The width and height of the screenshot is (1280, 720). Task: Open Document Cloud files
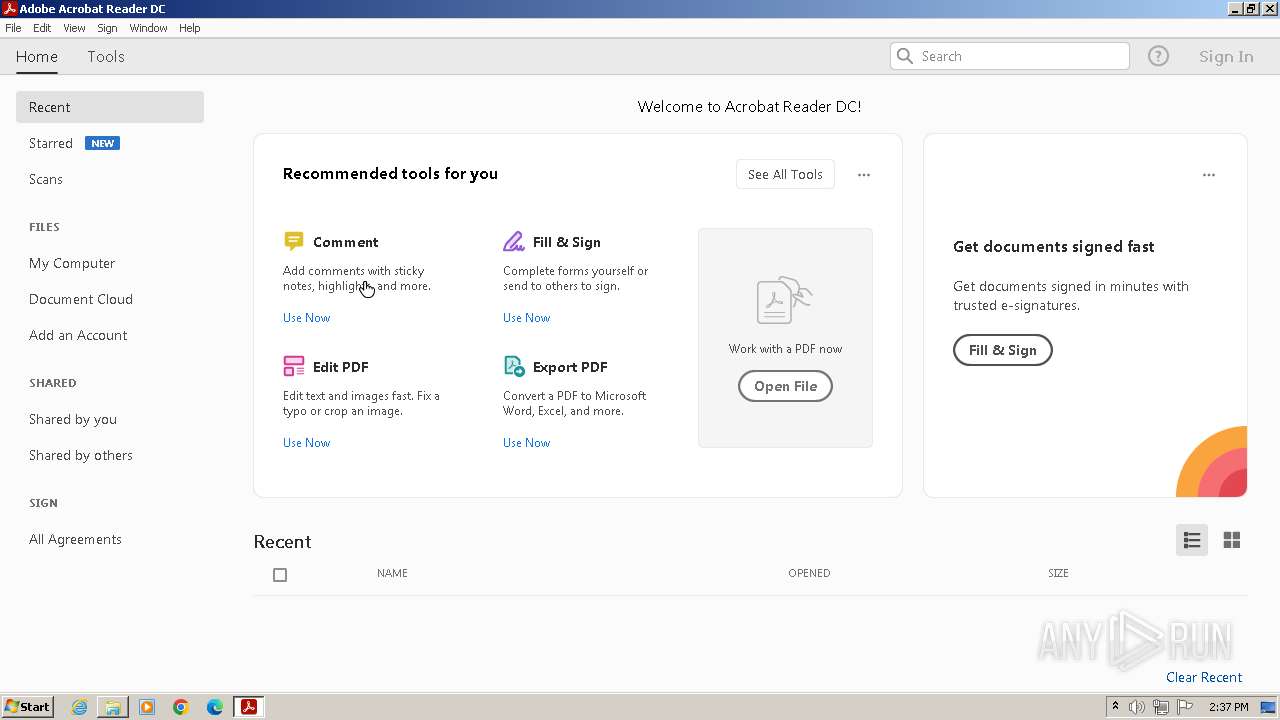tap(81, 299)
